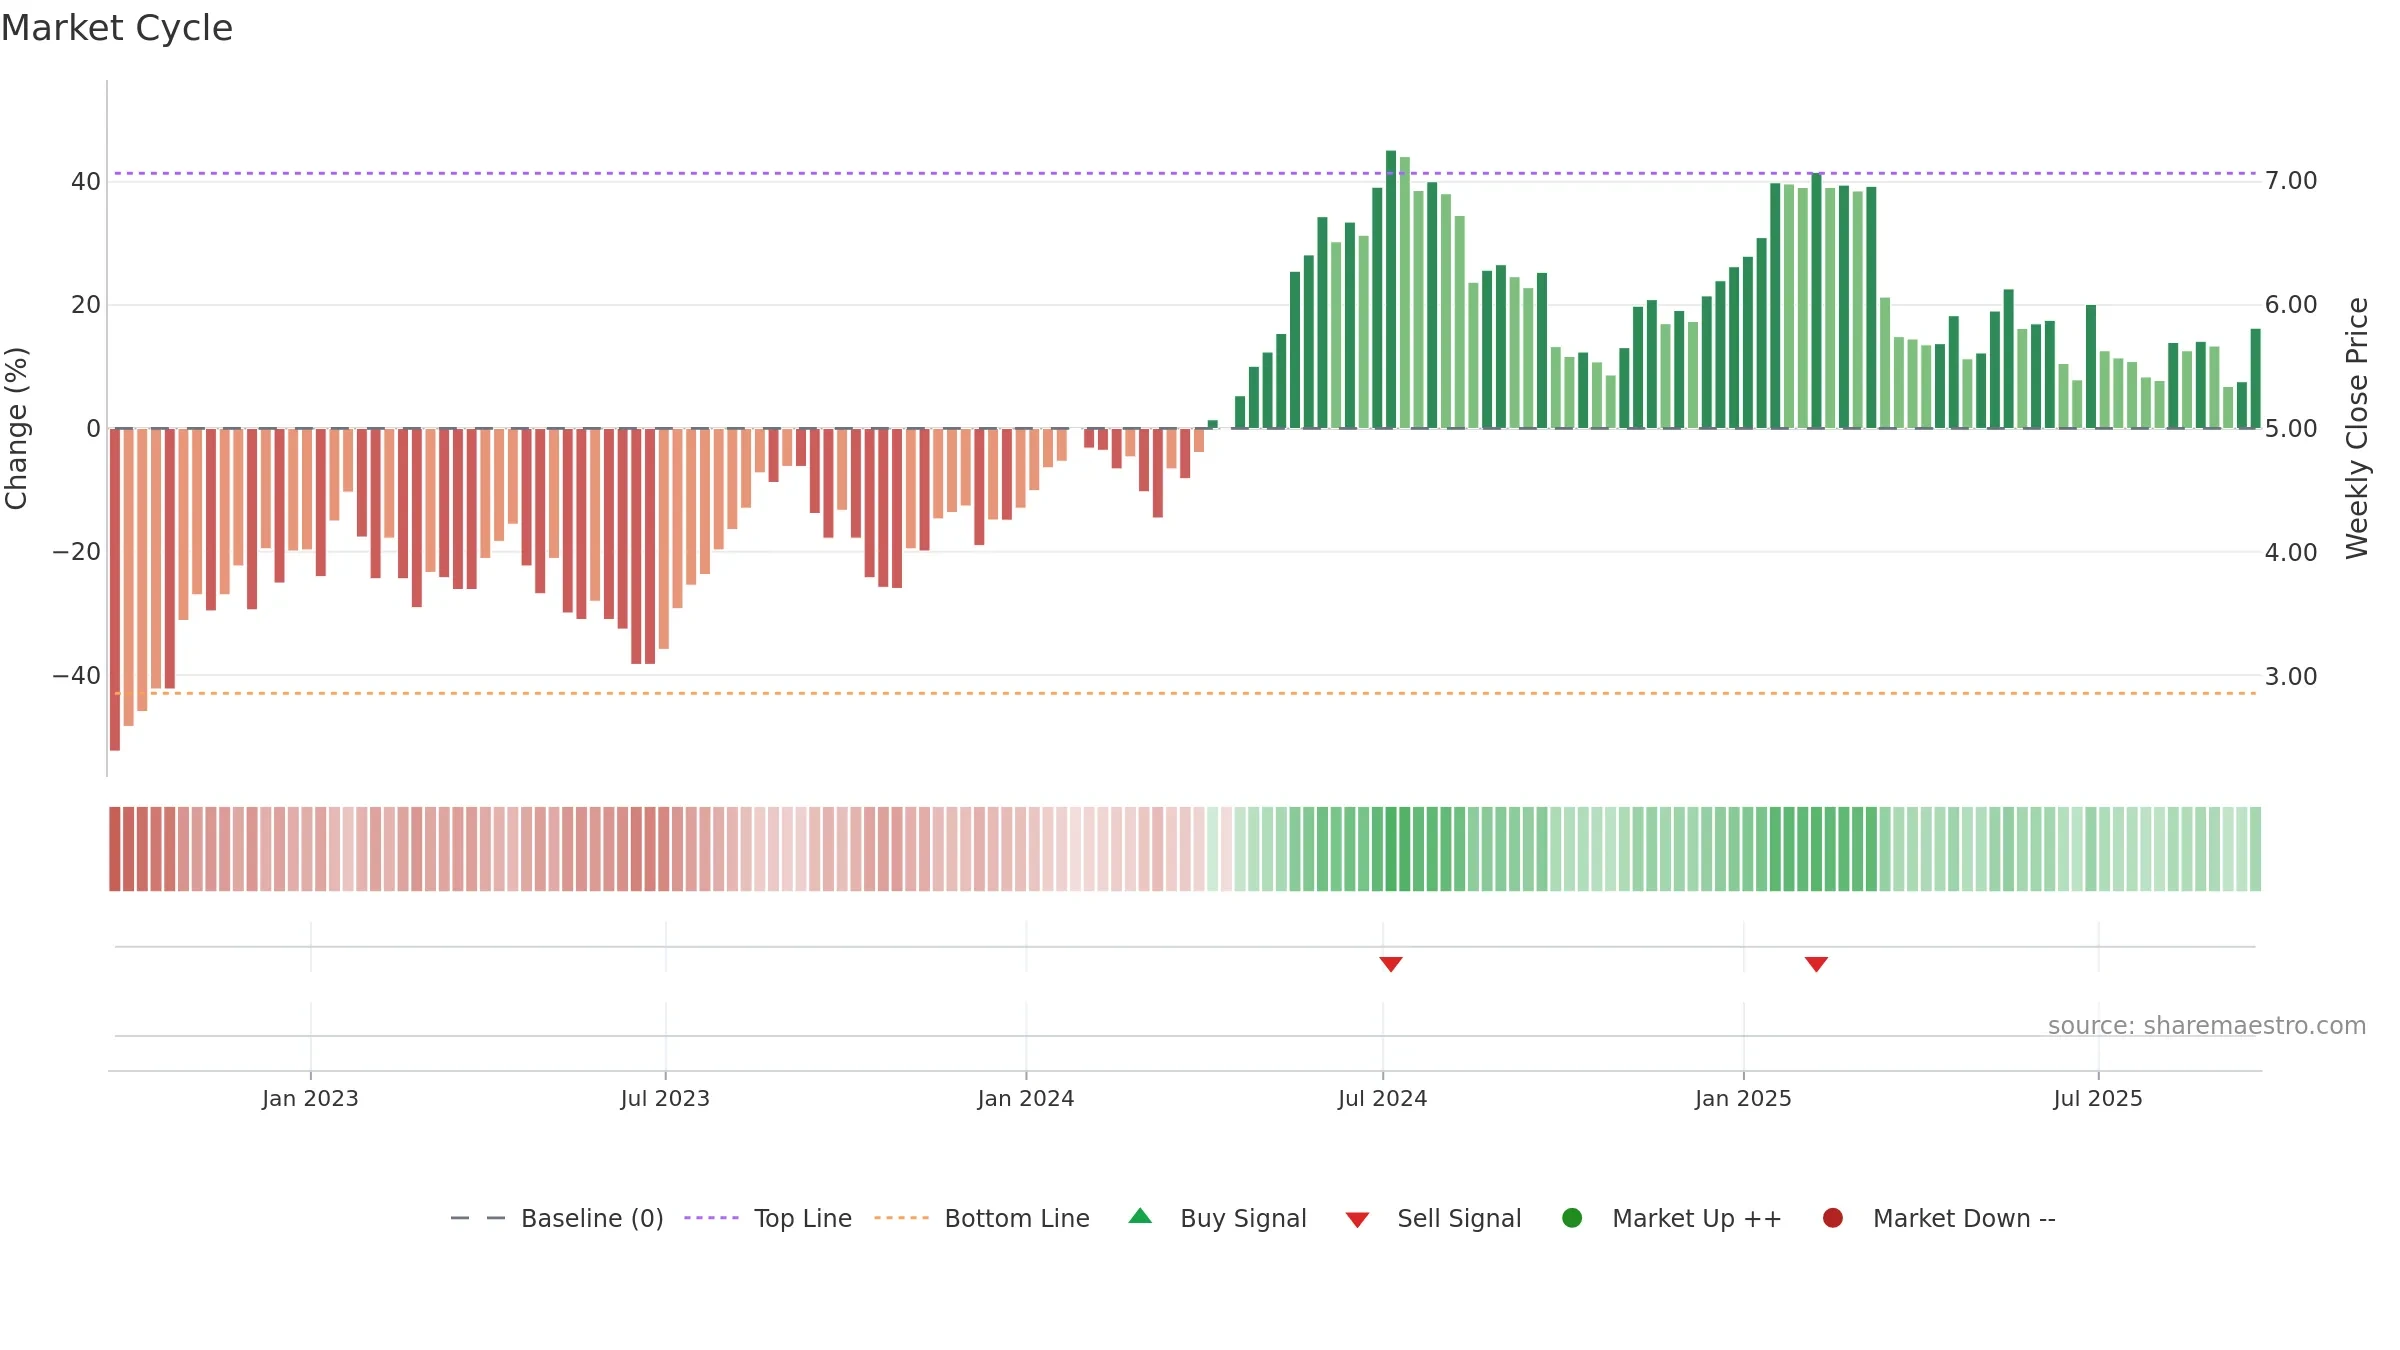Click the 7.00 price axis value

(x=2291, y=181)
